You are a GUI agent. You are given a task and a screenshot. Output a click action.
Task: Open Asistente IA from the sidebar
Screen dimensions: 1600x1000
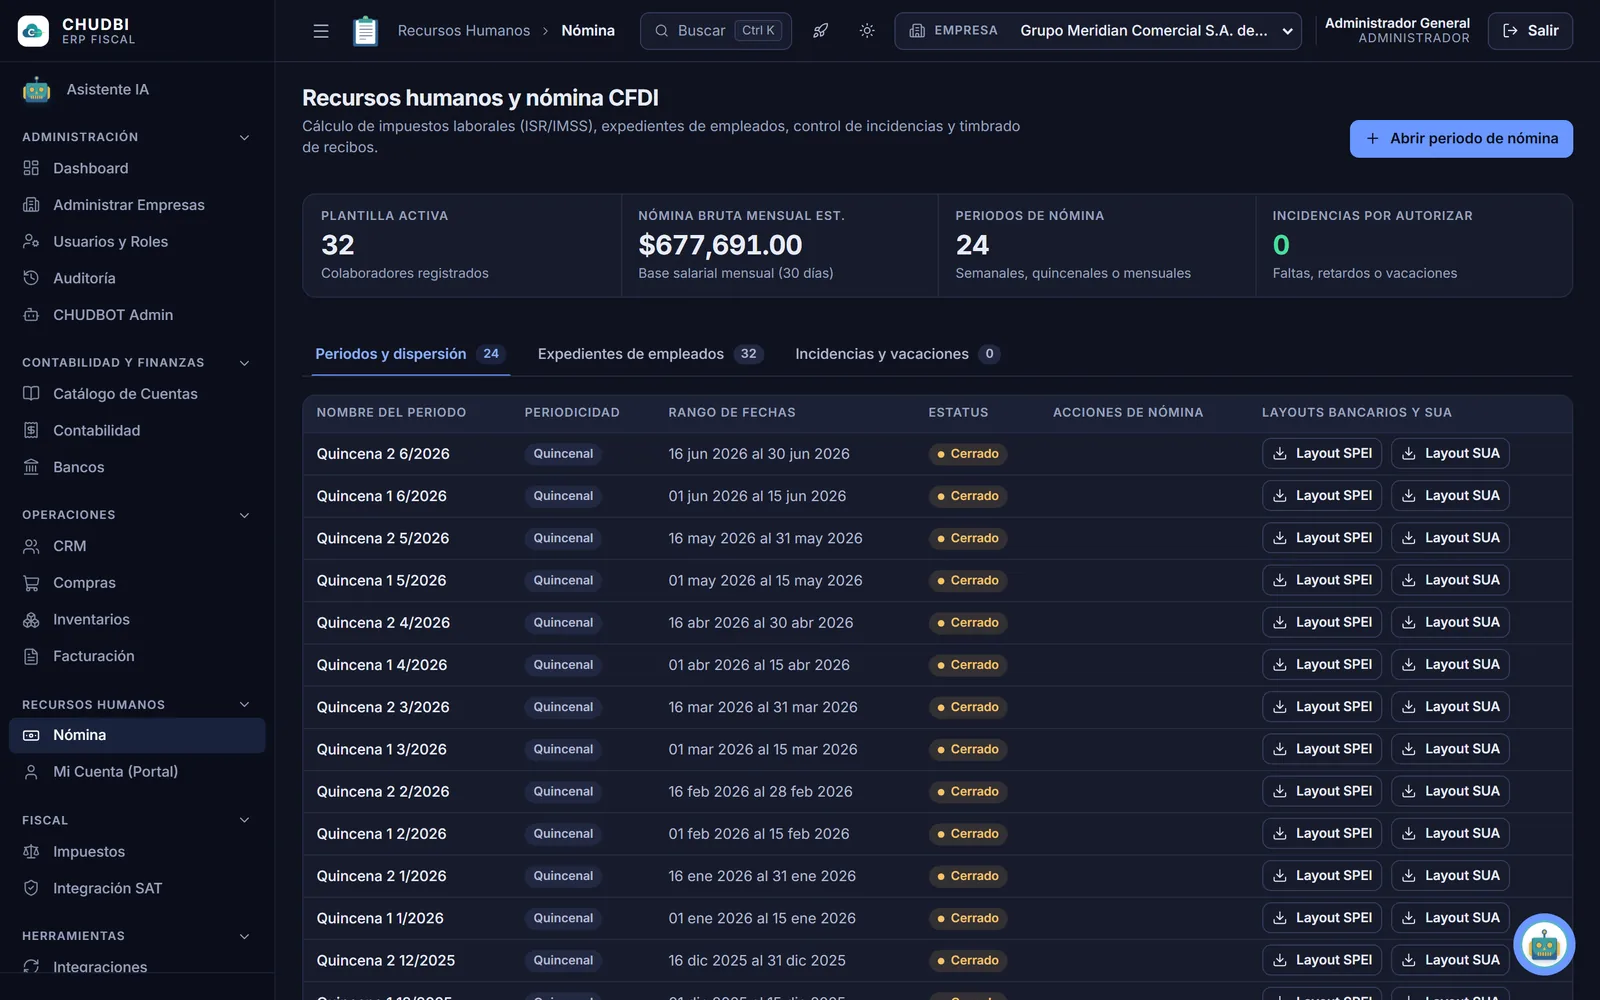click(x=137, y=90)
